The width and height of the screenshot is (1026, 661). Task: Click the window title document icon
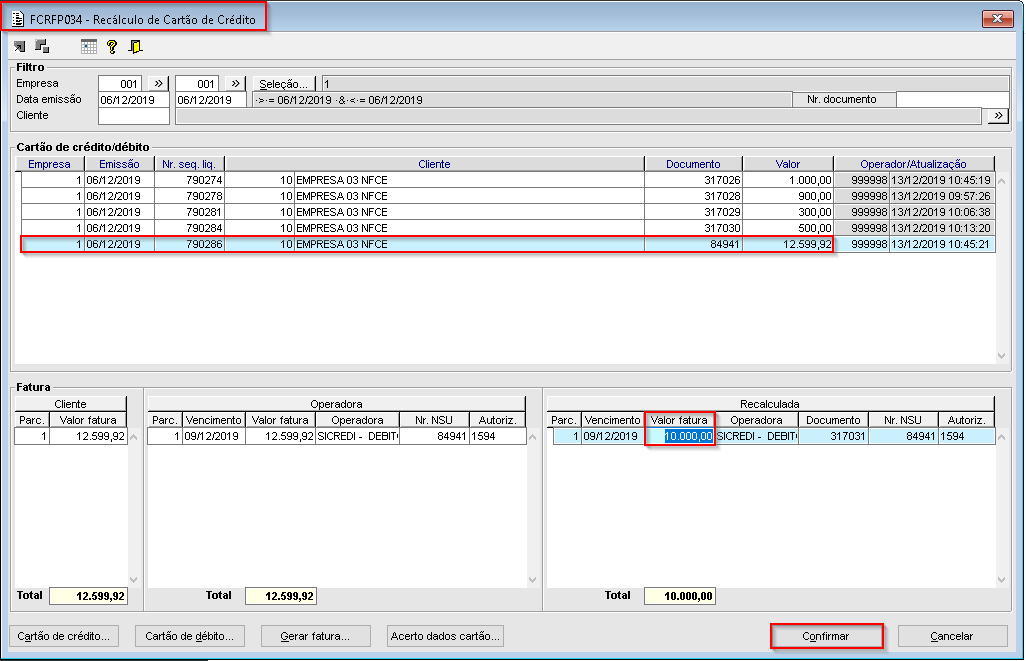[x=18, y=19]
